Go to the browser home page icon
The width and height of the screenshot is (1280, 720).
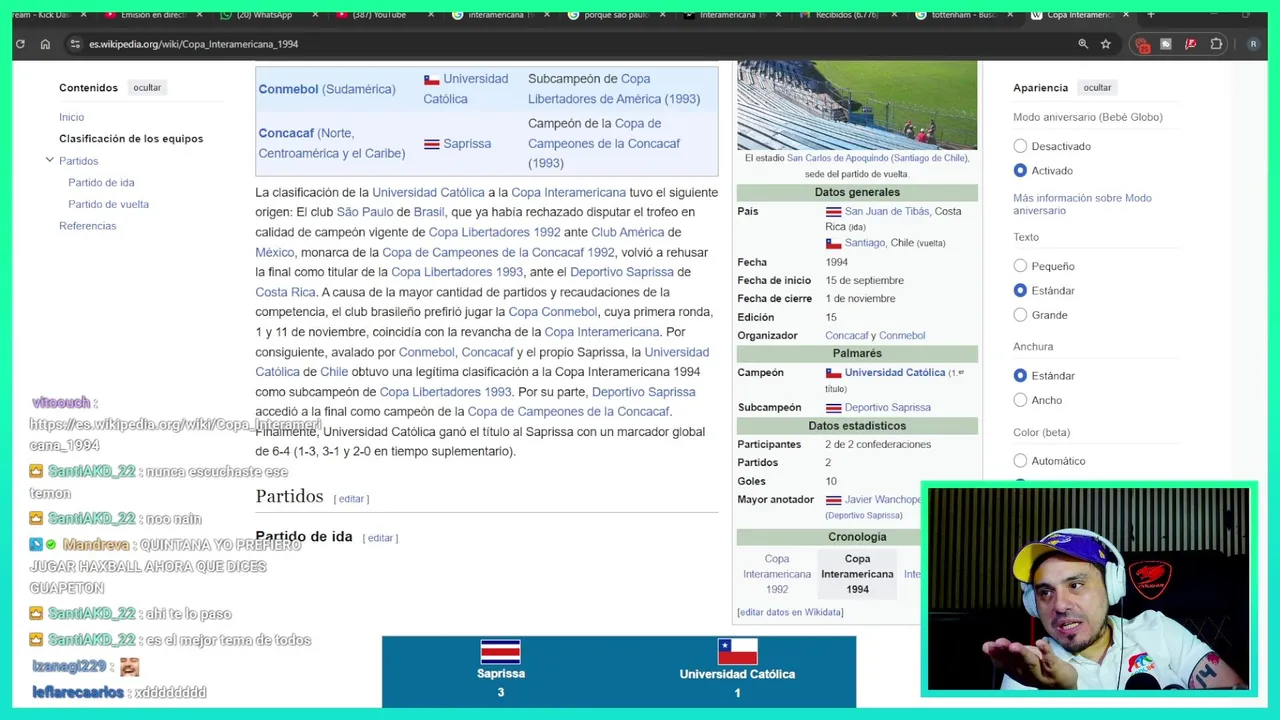pos(45,44)
